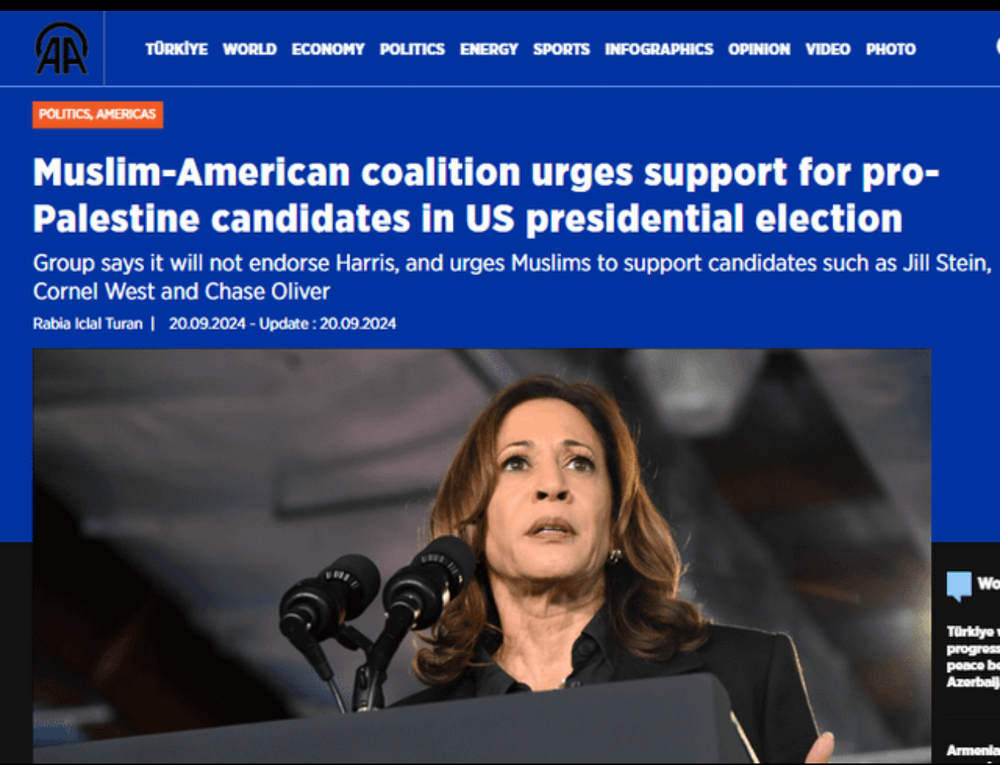Click author name Rabia Iclal Turan

87,324
